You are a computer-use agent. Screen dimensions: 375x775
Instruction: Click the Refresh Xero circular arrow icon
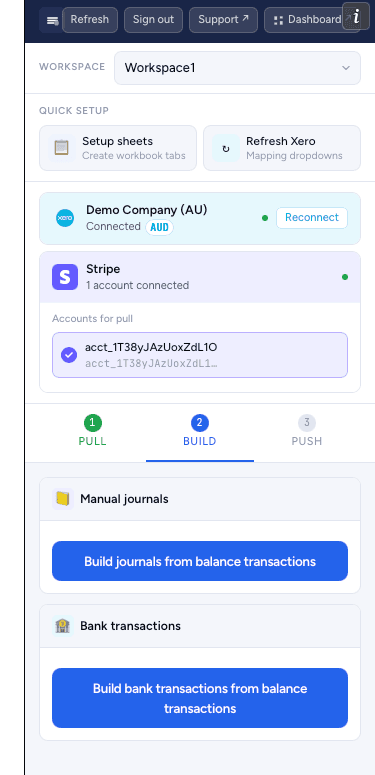pyautogui.click(x=226, y=148)
